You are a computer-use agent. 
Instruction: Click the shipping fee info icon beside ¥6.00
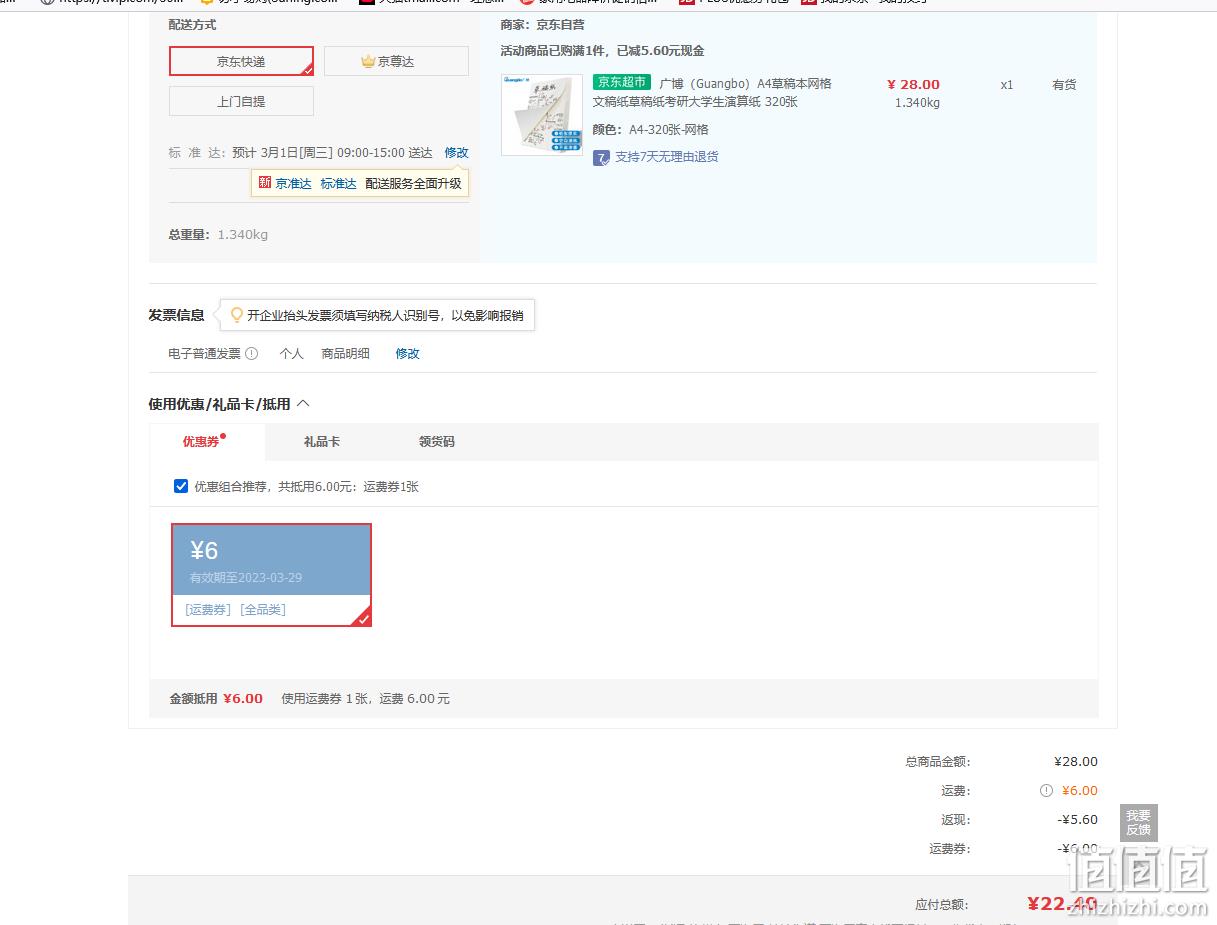click(x=1046, y=791)
